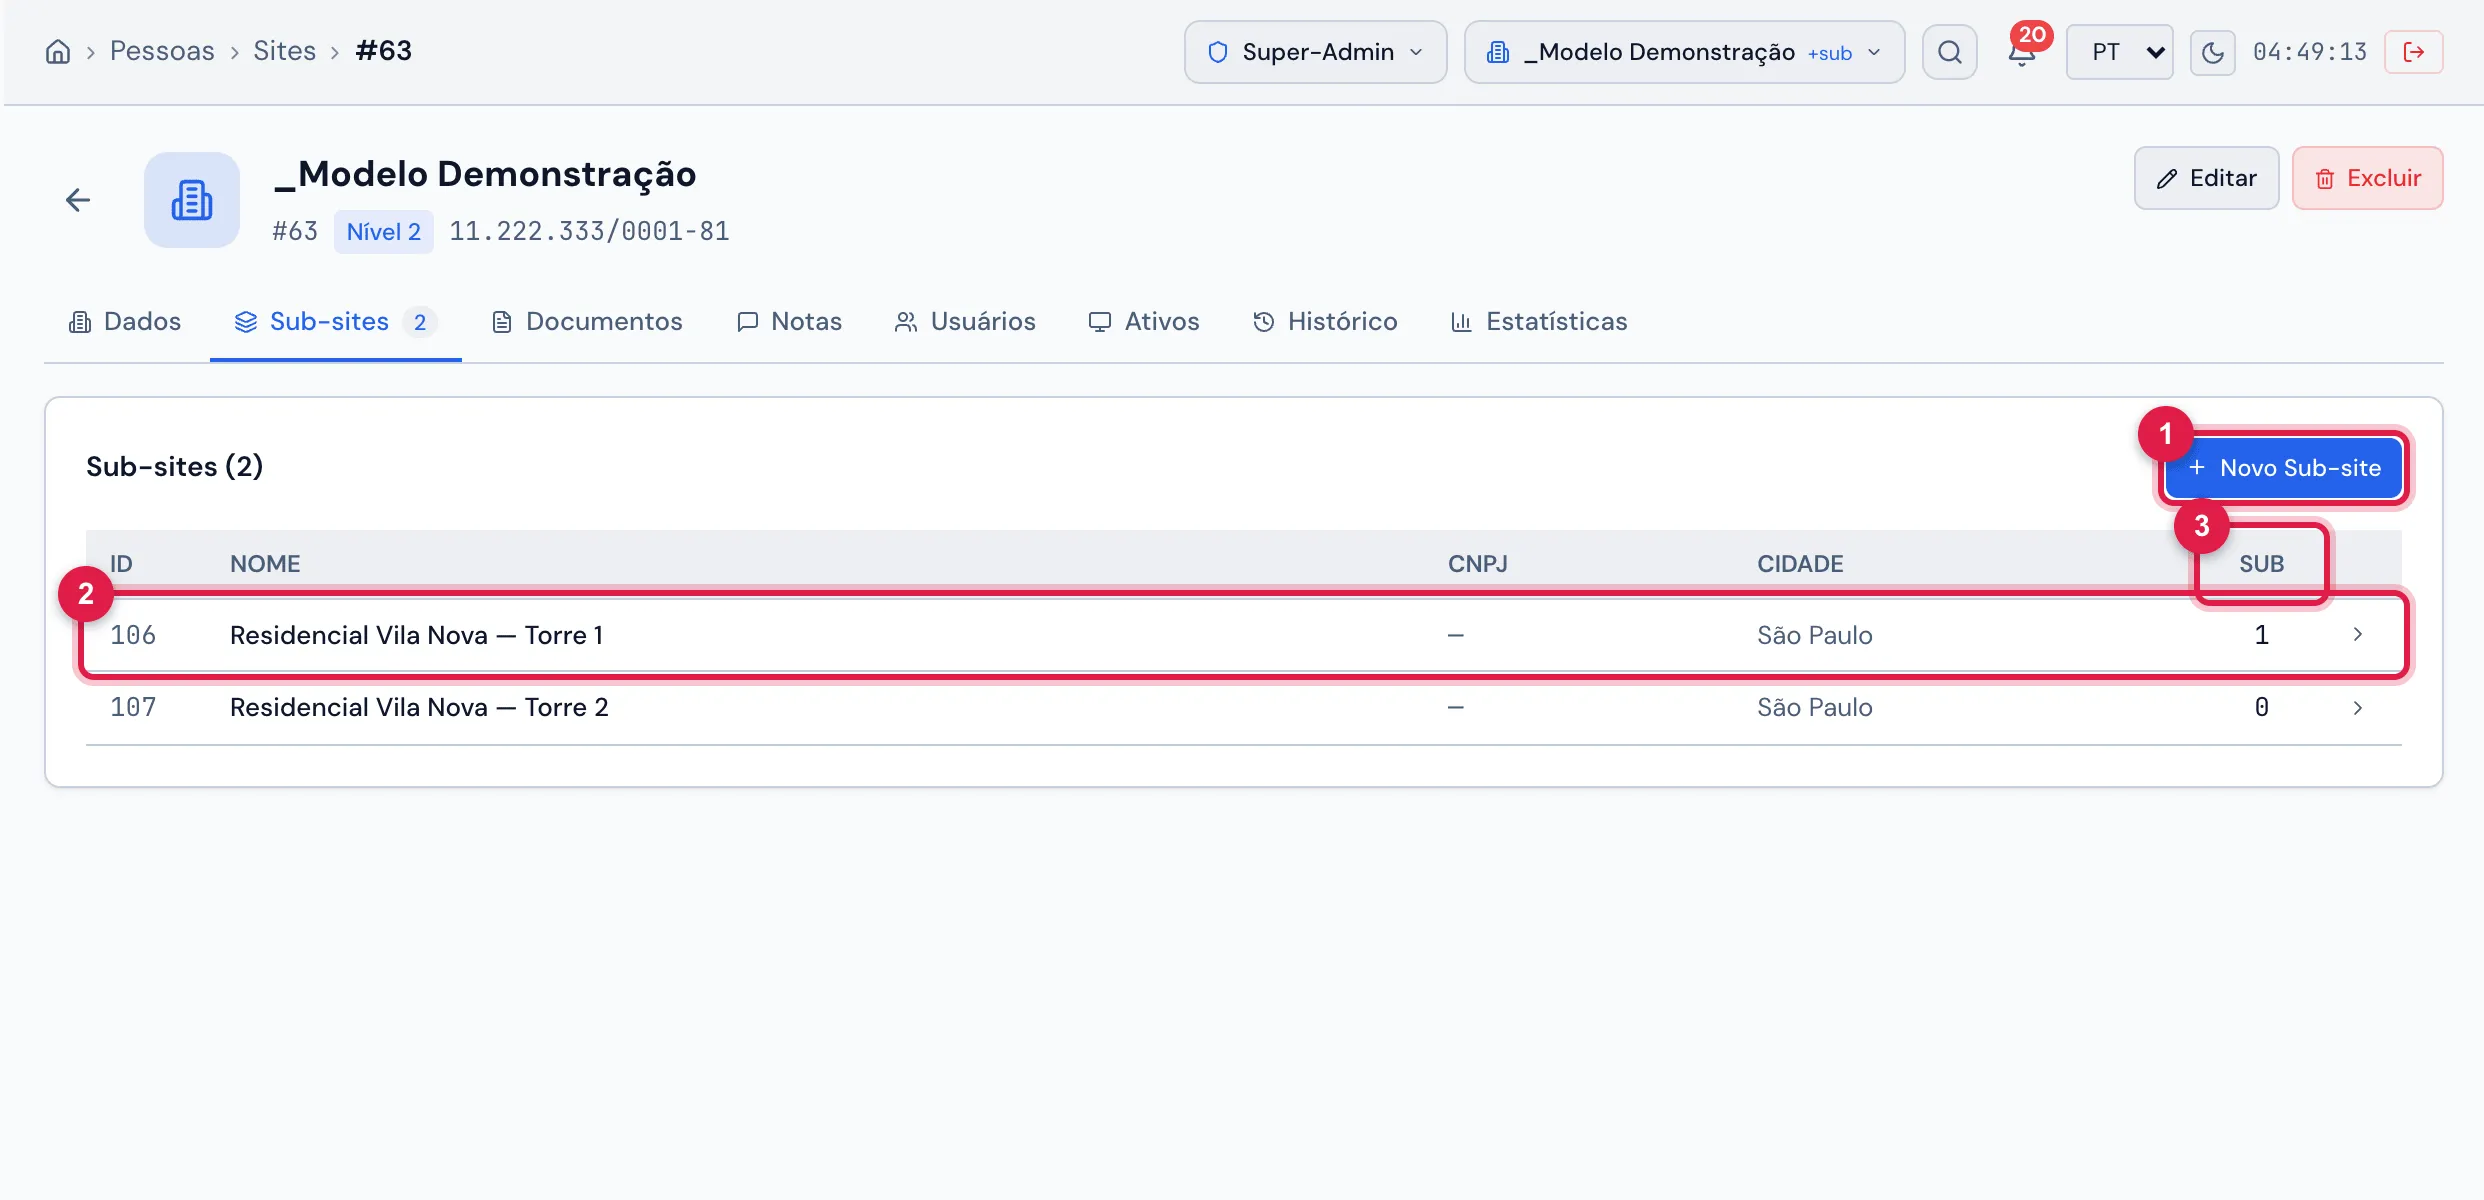2484x1200 pixels.
Task: Click the Sub-sites (2) heading
Action: tap(174, 467)
